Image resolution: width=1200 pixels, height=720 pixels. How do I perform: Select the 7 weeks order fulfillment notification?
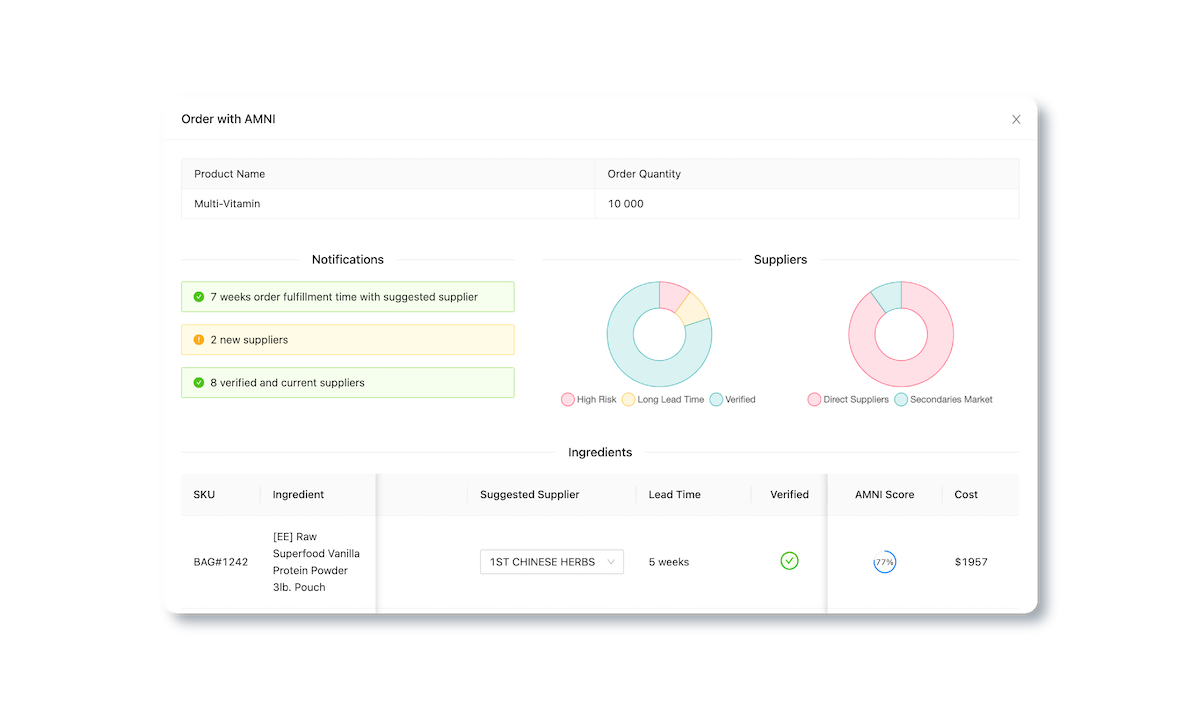[348, 297]
